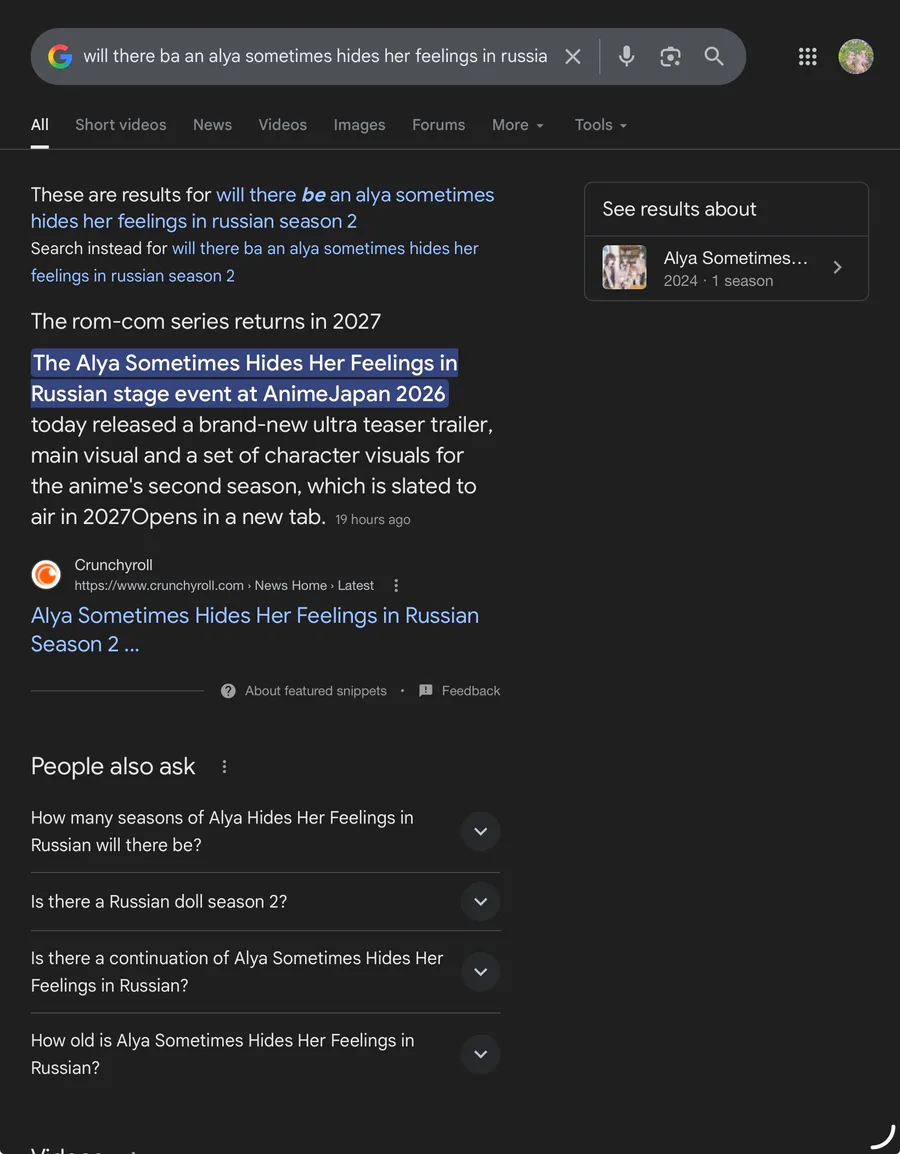Click inside the search query input field

pos(315,57)
